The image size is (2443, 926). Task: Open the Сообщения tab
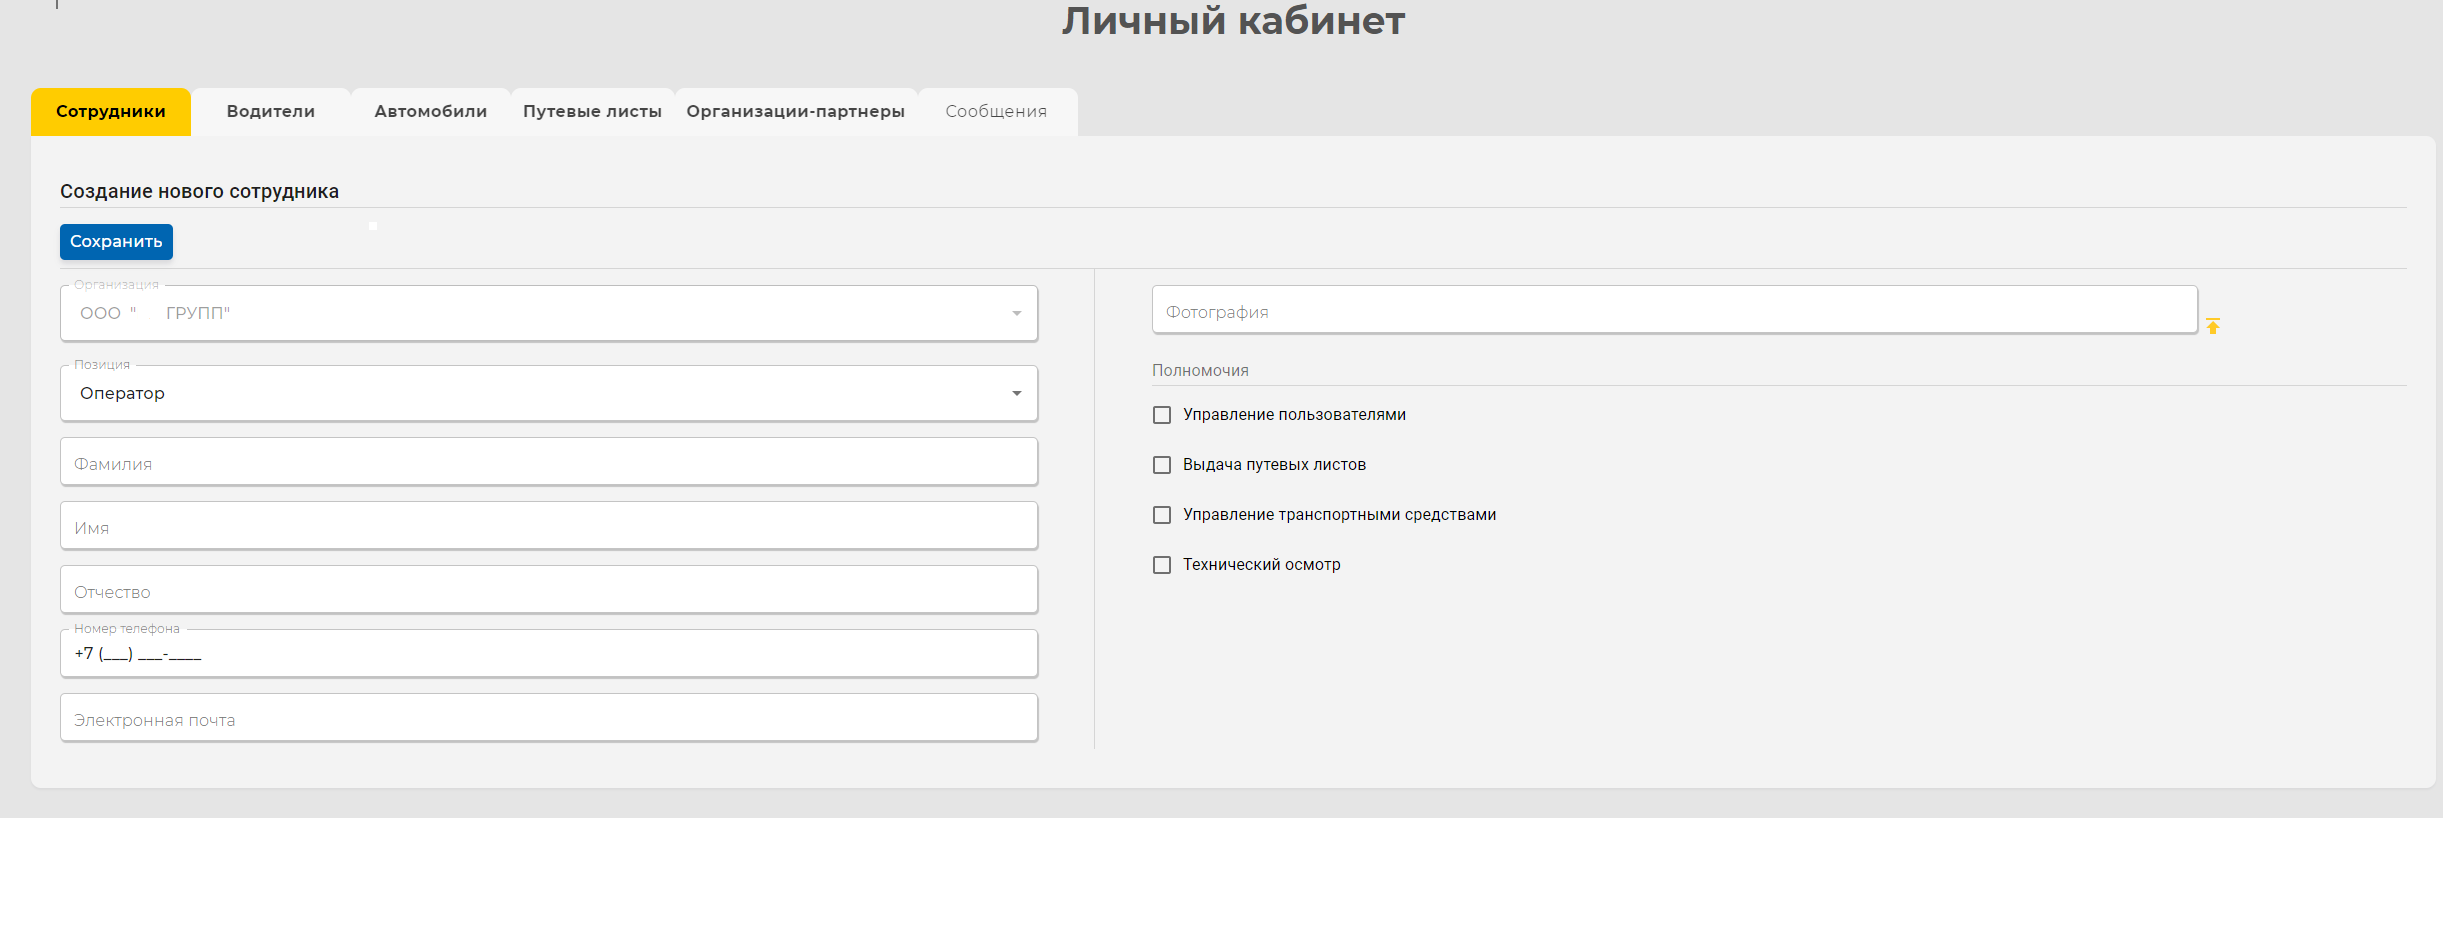pos(997,111)
